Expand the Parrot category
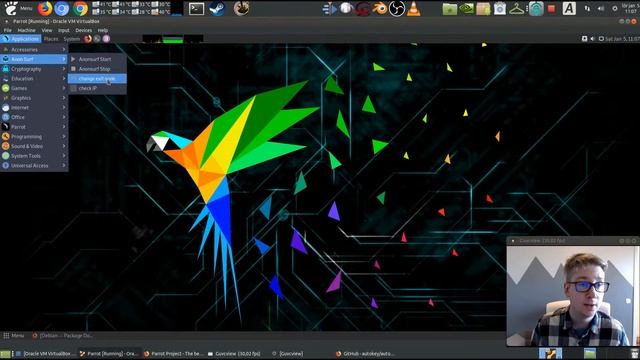 34,127
